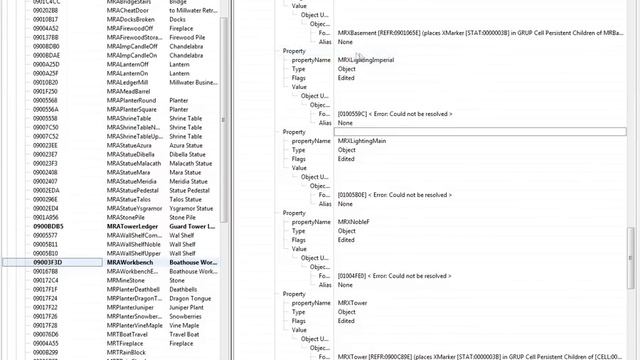Click the MRXTower REFR form value
The image size is (640, 360).
[x=480, y=356]
